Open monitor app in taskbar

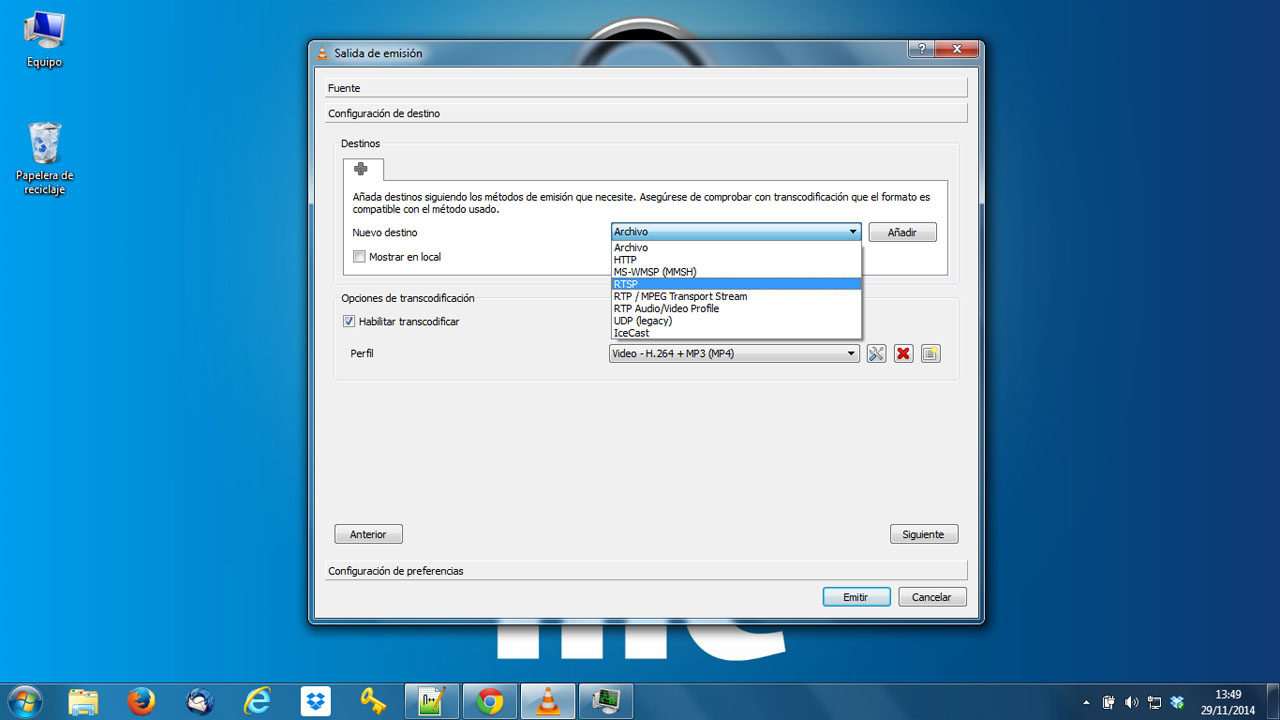click(606, 702)
